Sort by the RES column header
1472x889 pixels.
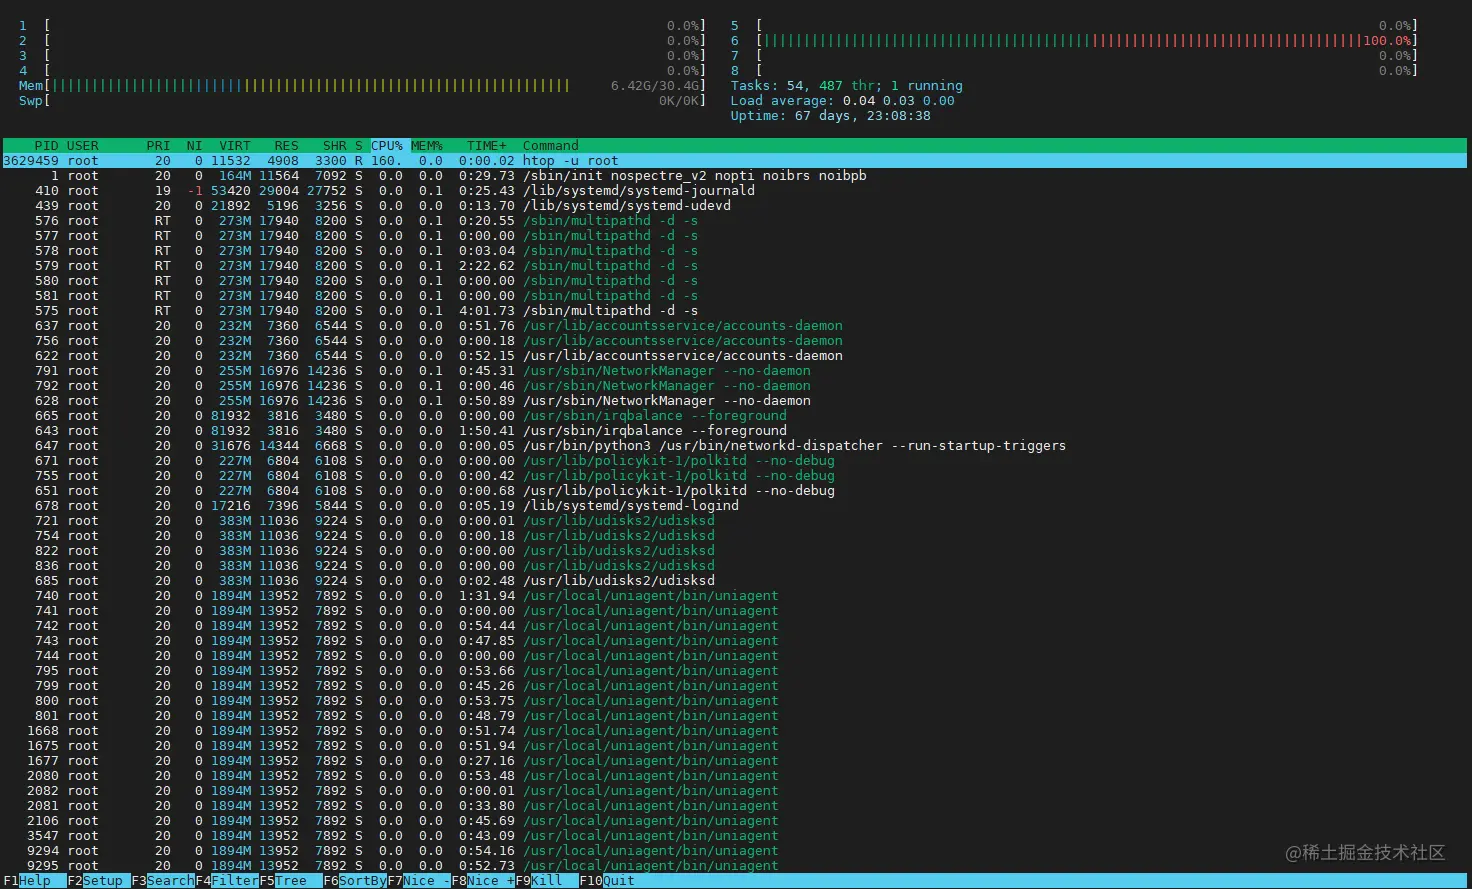tap(286, 146)
